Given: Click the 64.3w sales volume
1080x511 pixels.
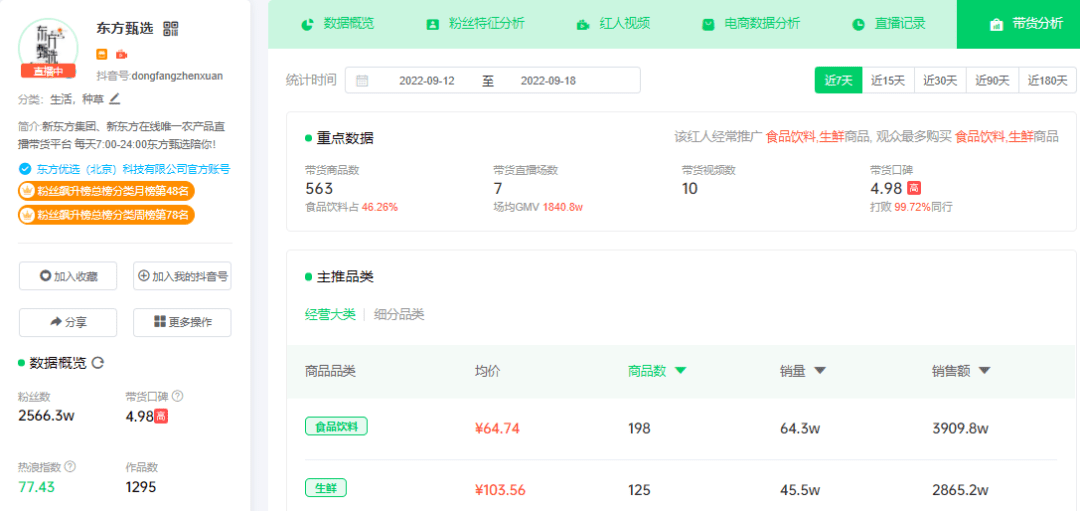Looking at the screenshot, I should pos(800,428).
